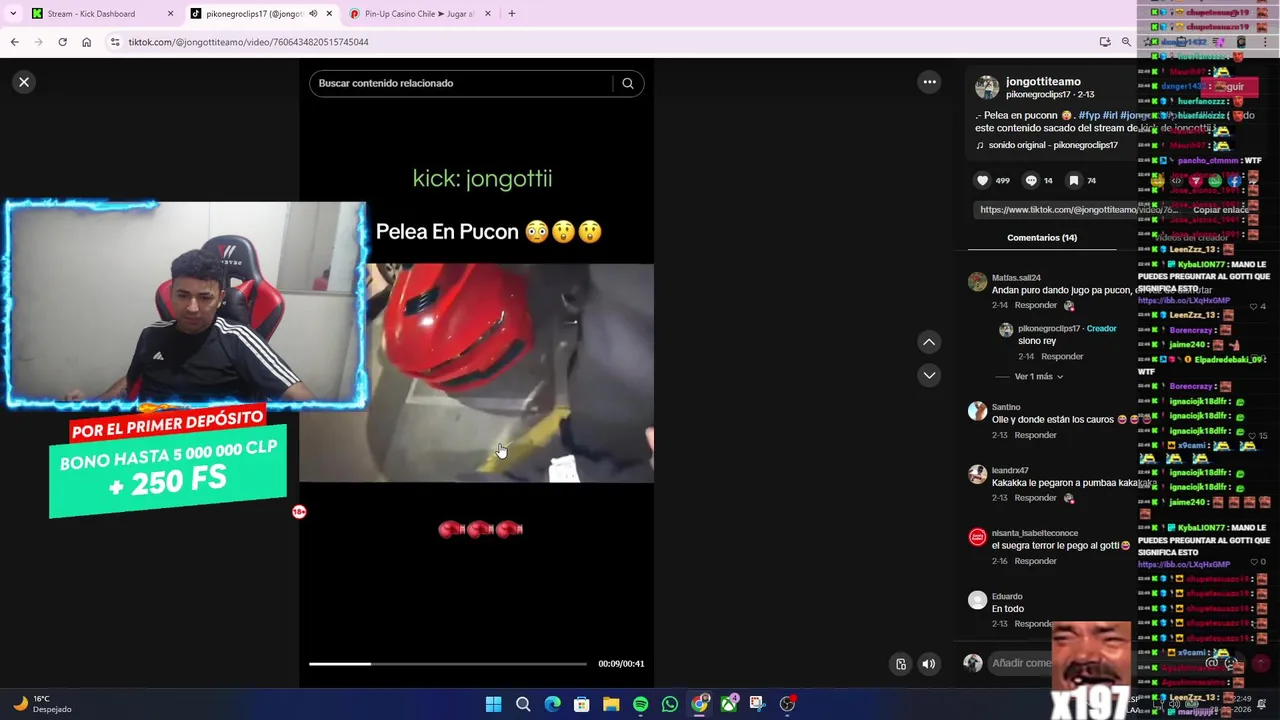
Task: Open the three-dot more options menu
Action: pyautogui.click(x=929, y=82)
